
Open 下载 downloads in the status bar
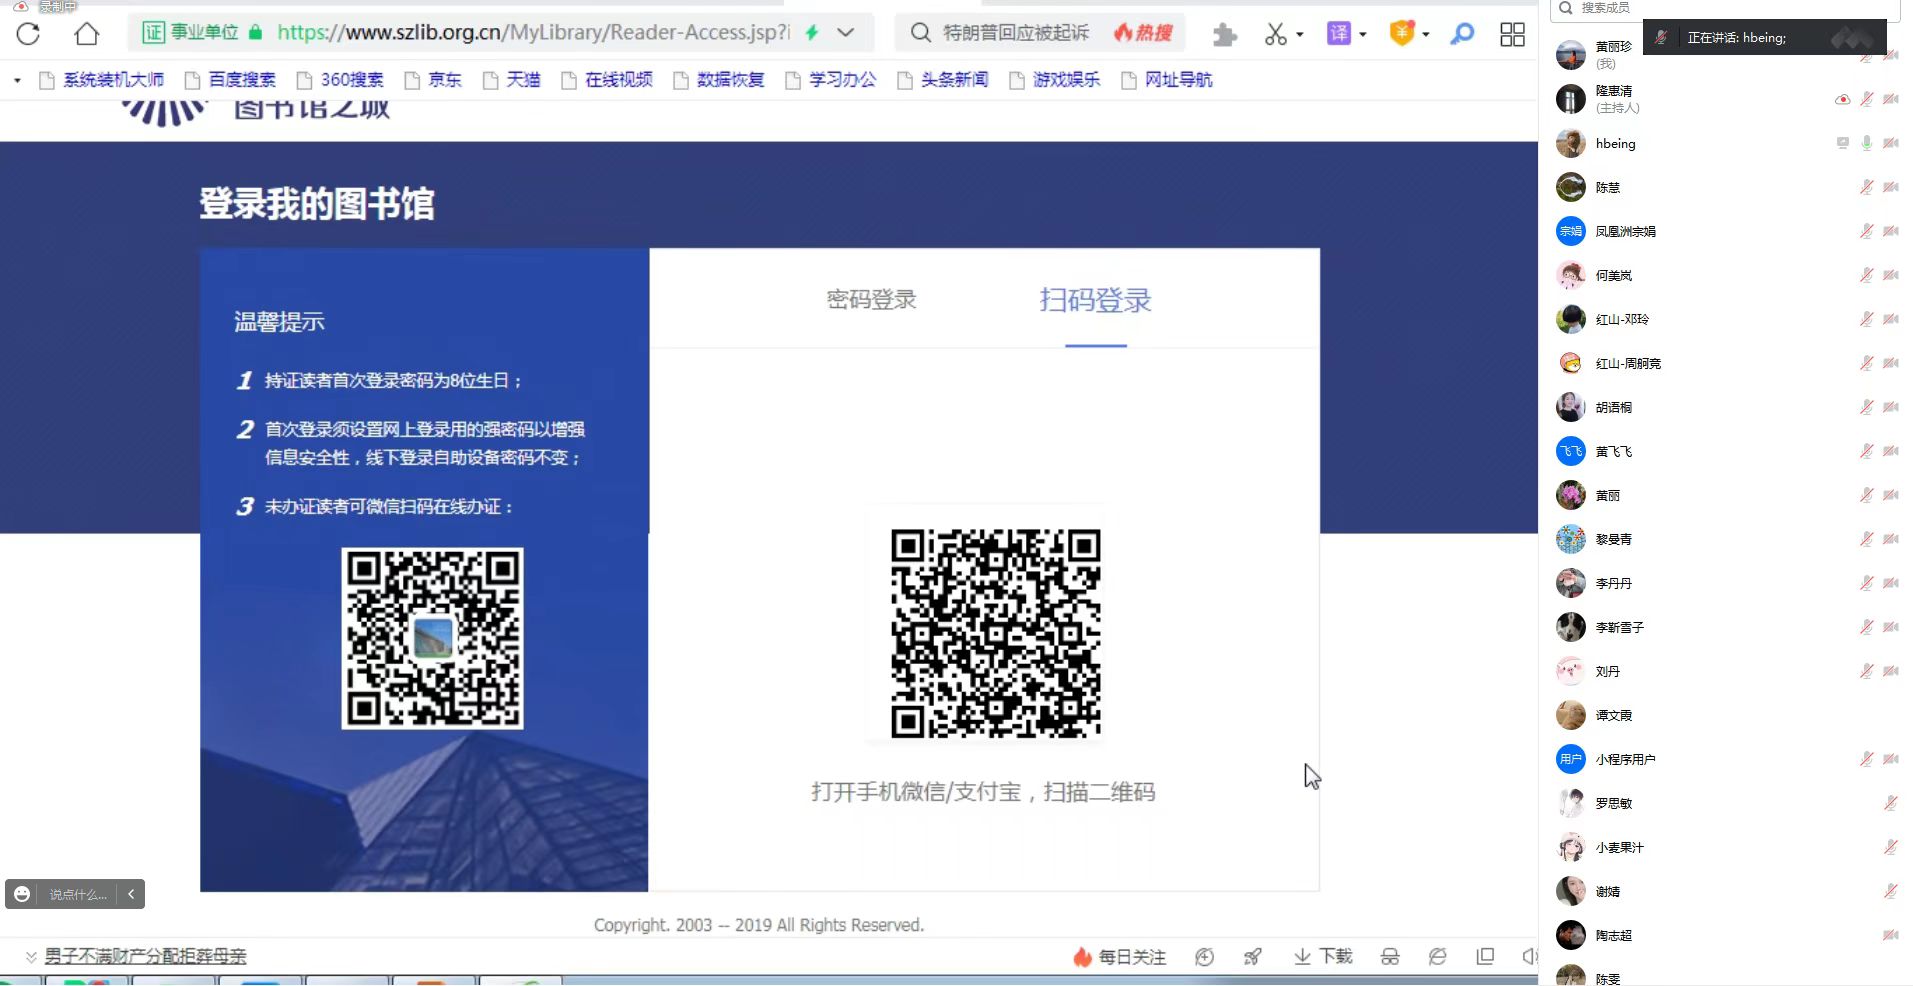pyautogui.click(x=1322, y=957)
